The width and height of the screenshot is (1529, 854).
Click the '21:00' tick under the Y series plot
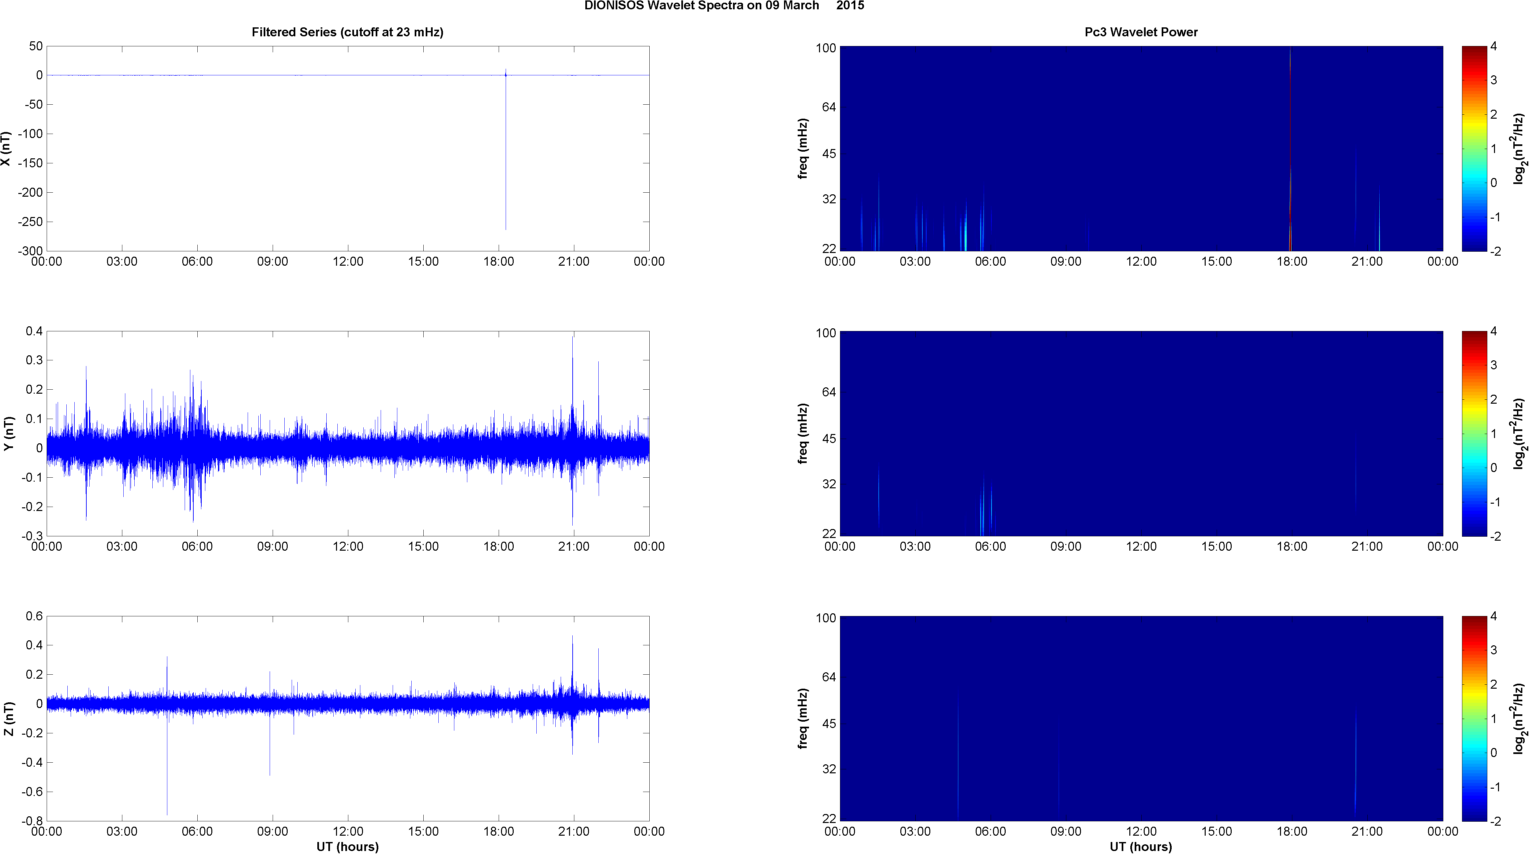[x=574, y=547]
